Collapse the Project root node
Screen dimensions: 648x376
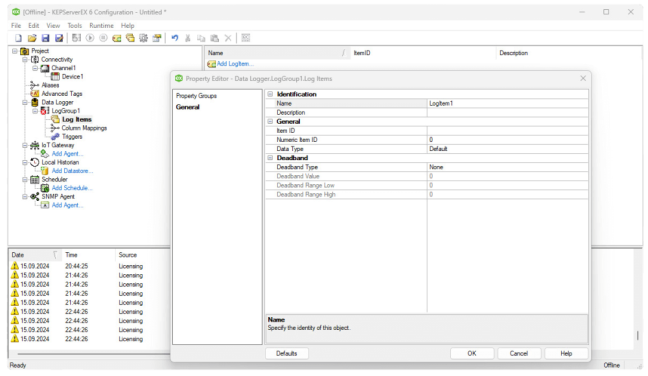[x=14, y=51]
